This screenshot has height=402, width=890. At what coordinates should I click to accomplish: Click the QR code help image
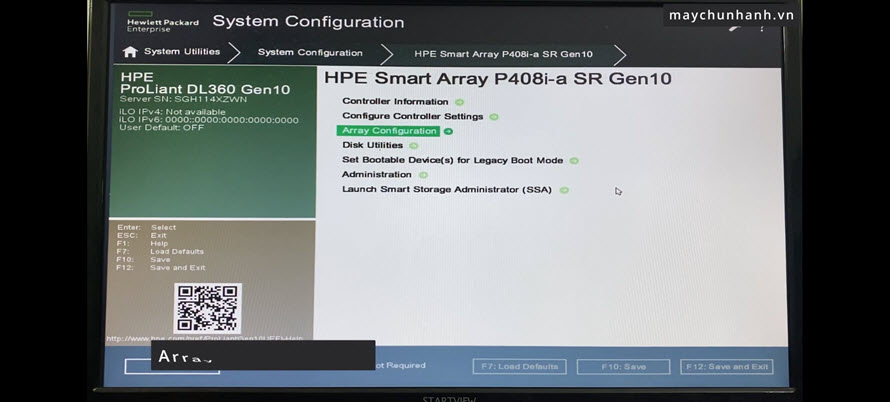pyautogui.click(x=208, y=308)
